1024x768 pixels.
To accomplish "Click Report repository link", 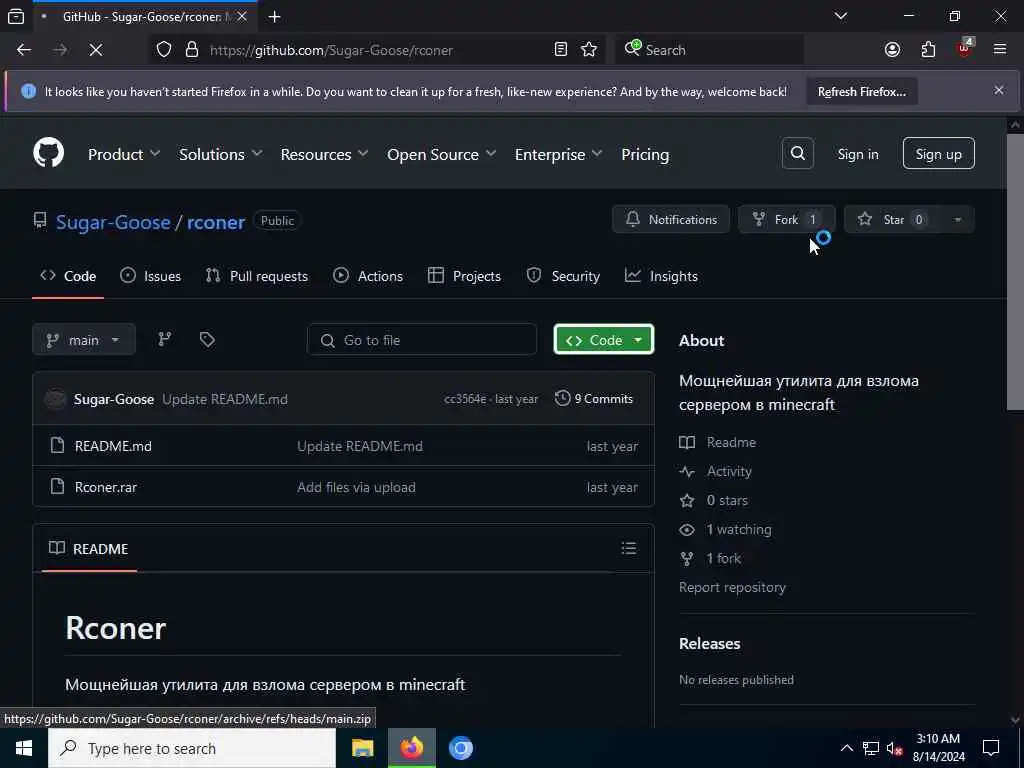I will [x=732, y=587].
